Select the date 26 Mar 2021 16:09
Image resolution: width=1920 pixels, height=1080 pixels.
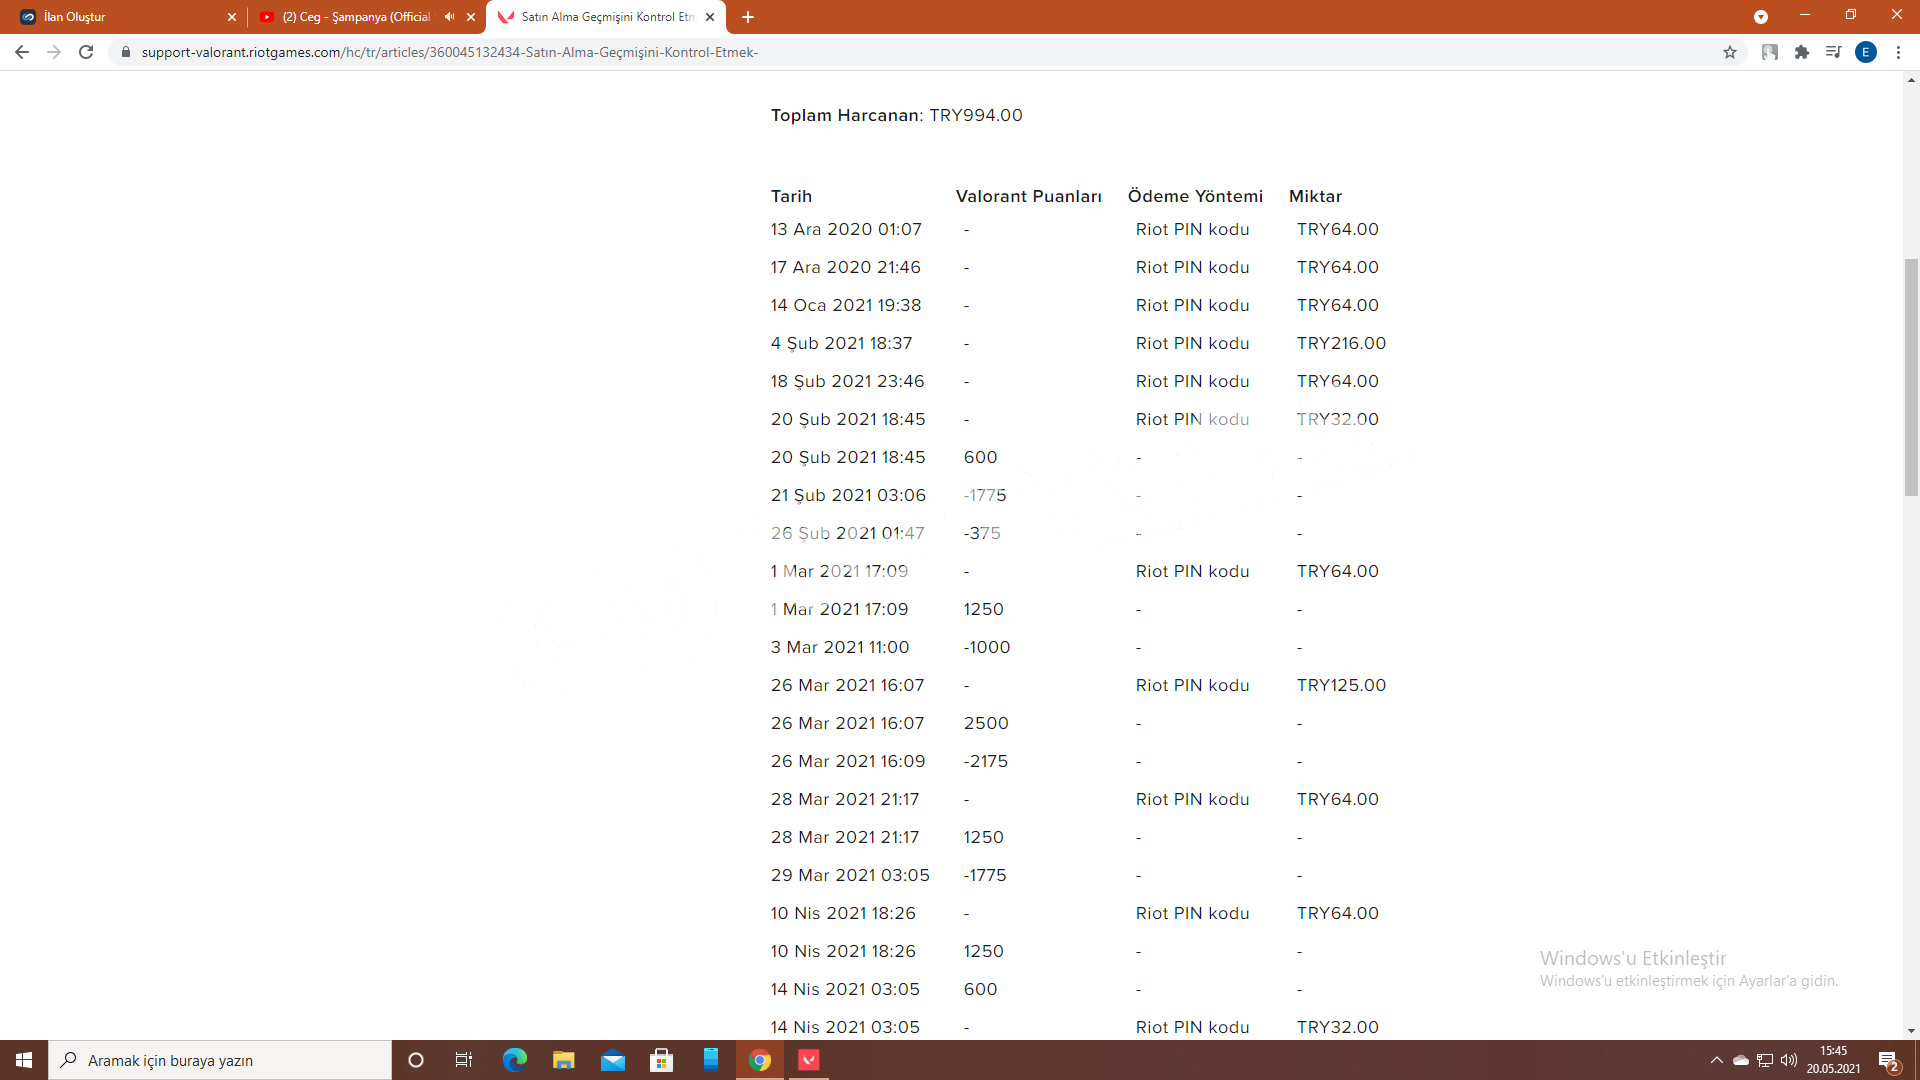pos(848,761)
